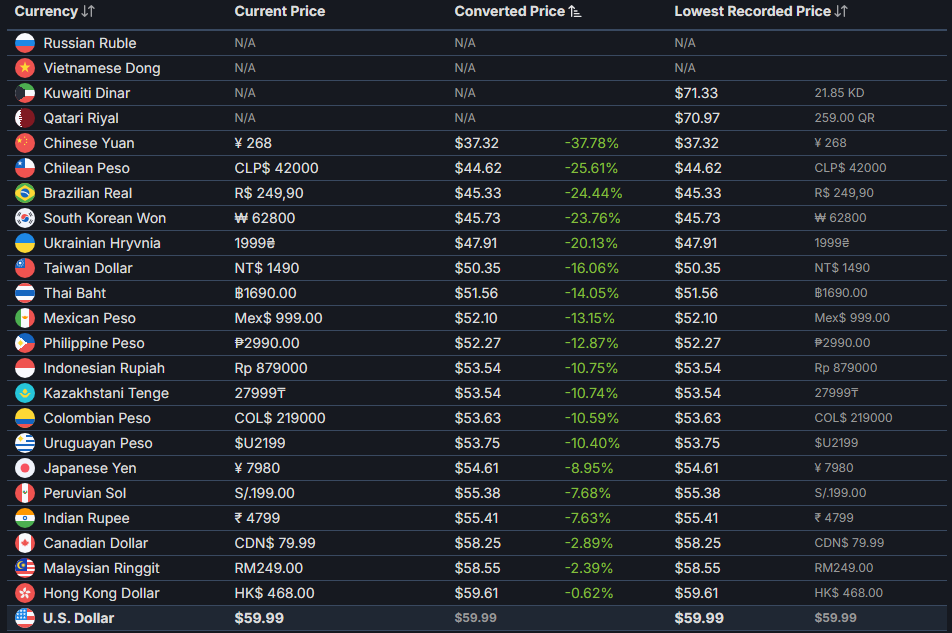The width and height of the screenshot is (952, 633).
Task: Click the CLP$ 42000 current price
Action: (x=276, y=168)
